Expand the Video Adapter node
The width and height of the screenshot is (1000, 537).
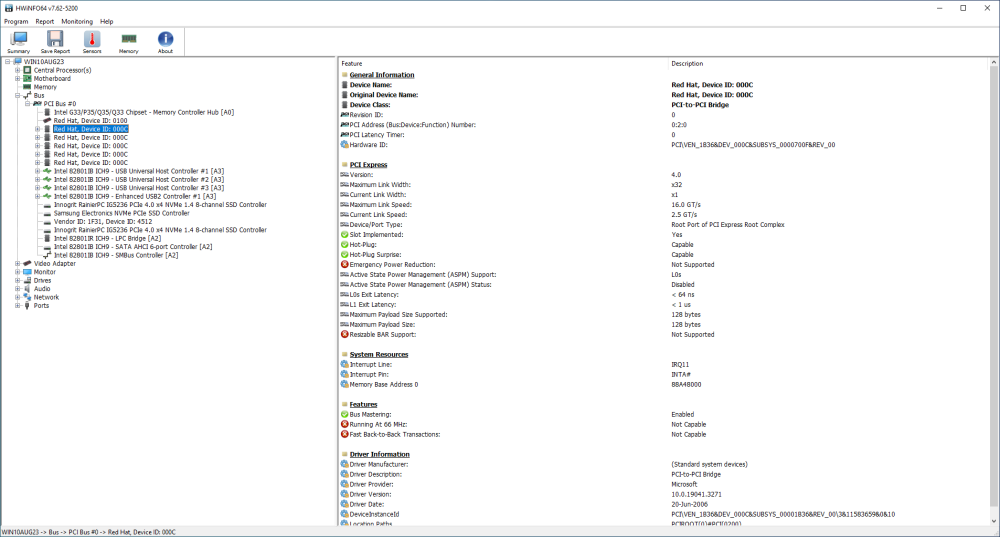18,263
